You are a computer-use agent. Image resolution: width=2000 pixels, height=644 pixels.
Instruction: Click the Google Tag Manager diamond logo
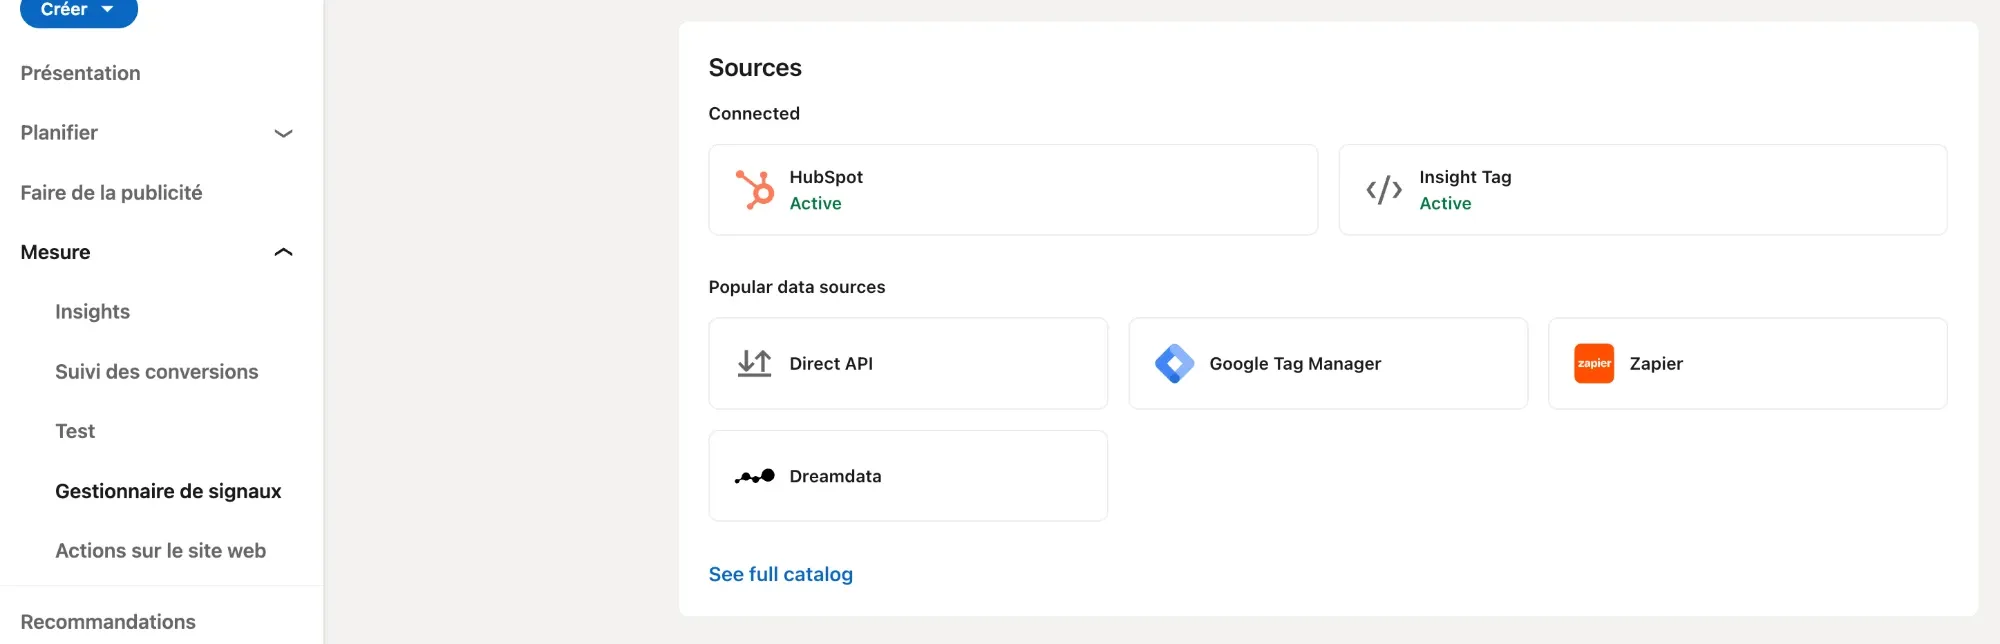coord(1174,363)
